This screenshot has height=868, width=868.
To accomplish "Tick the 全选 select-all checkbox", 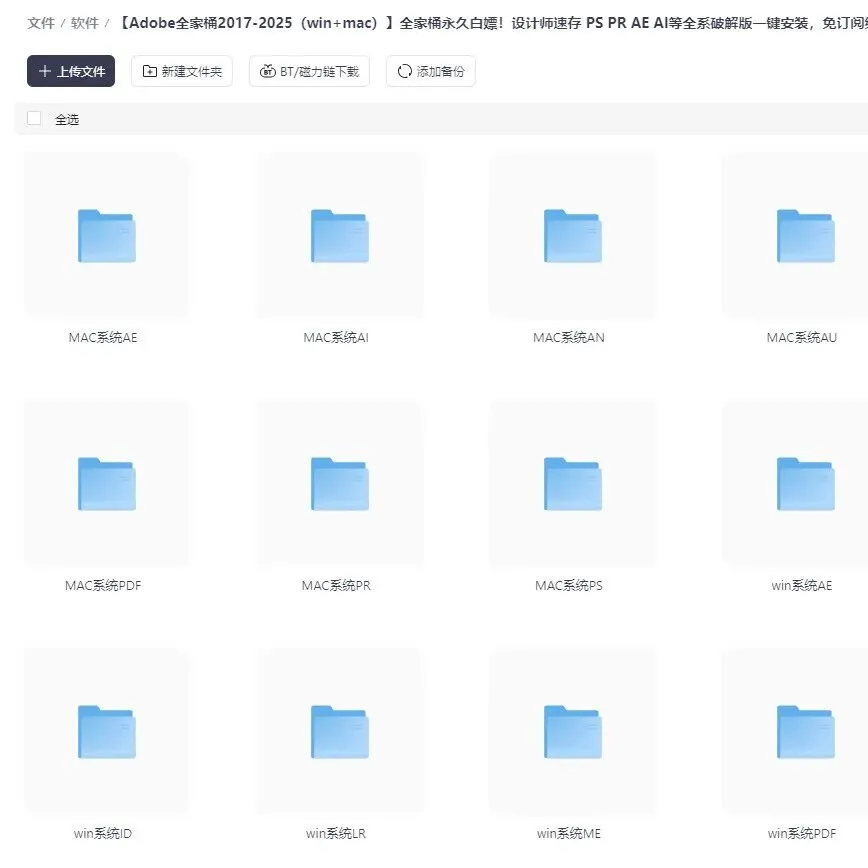I will 34,118.
